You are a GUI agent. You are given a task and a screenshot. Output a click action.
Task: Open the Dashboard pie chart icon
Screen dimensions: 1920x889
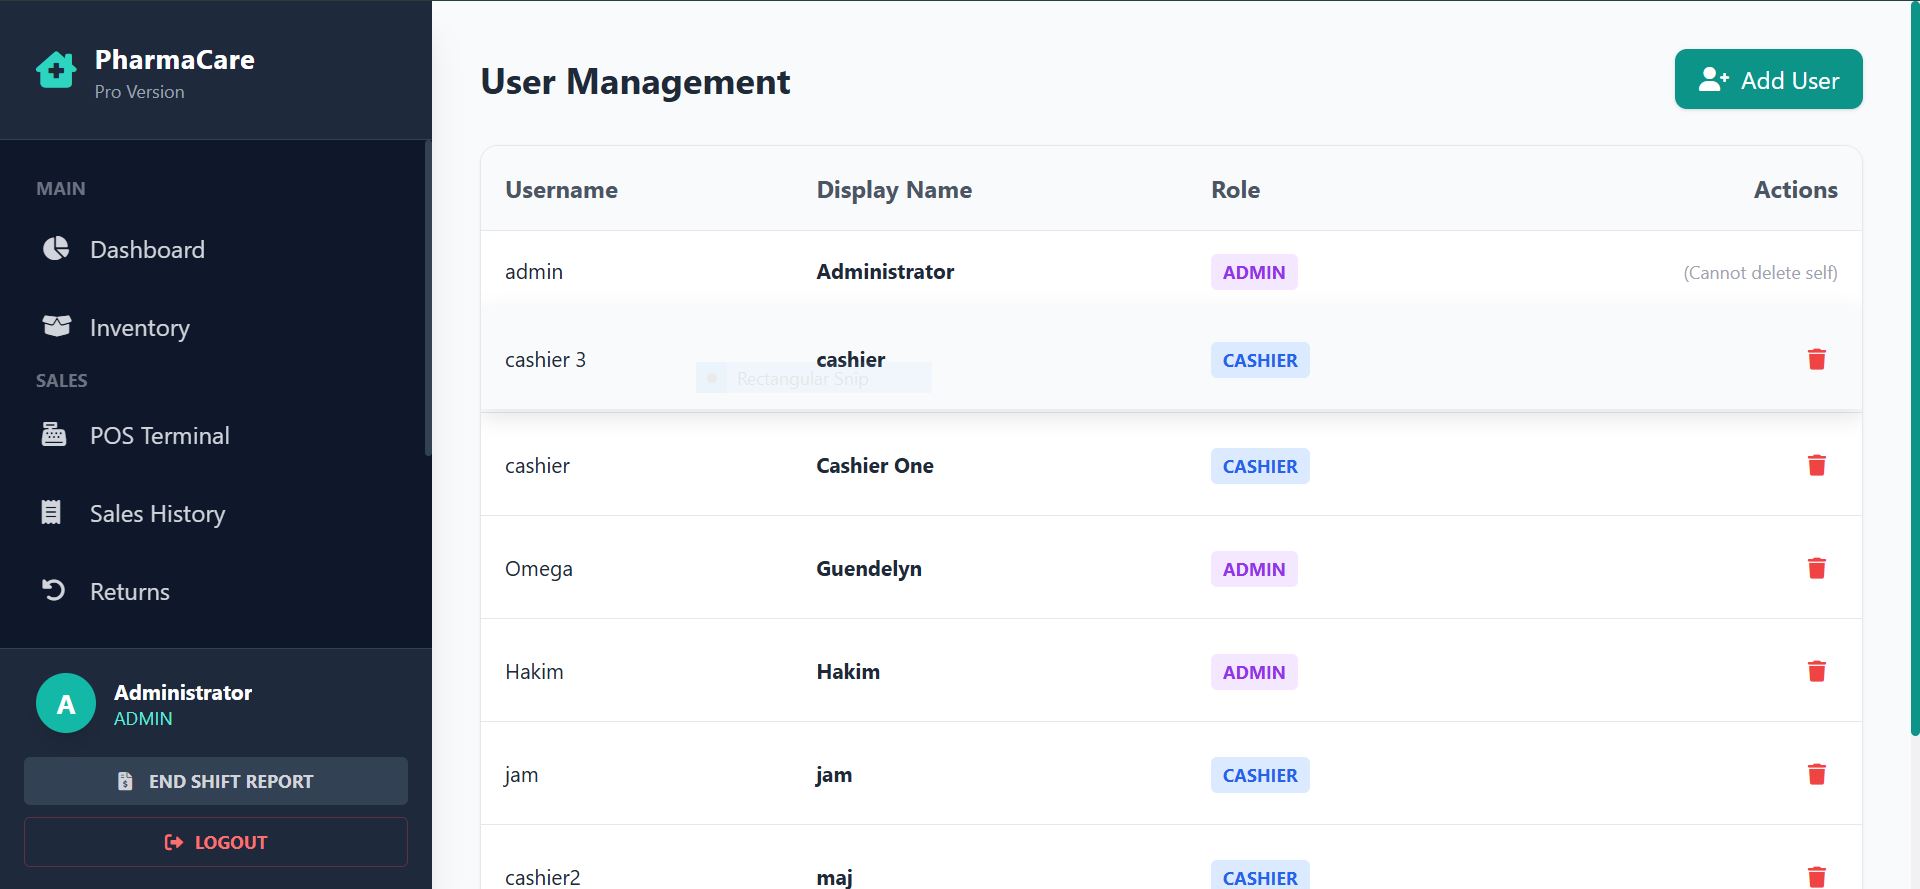click(56, 248)
